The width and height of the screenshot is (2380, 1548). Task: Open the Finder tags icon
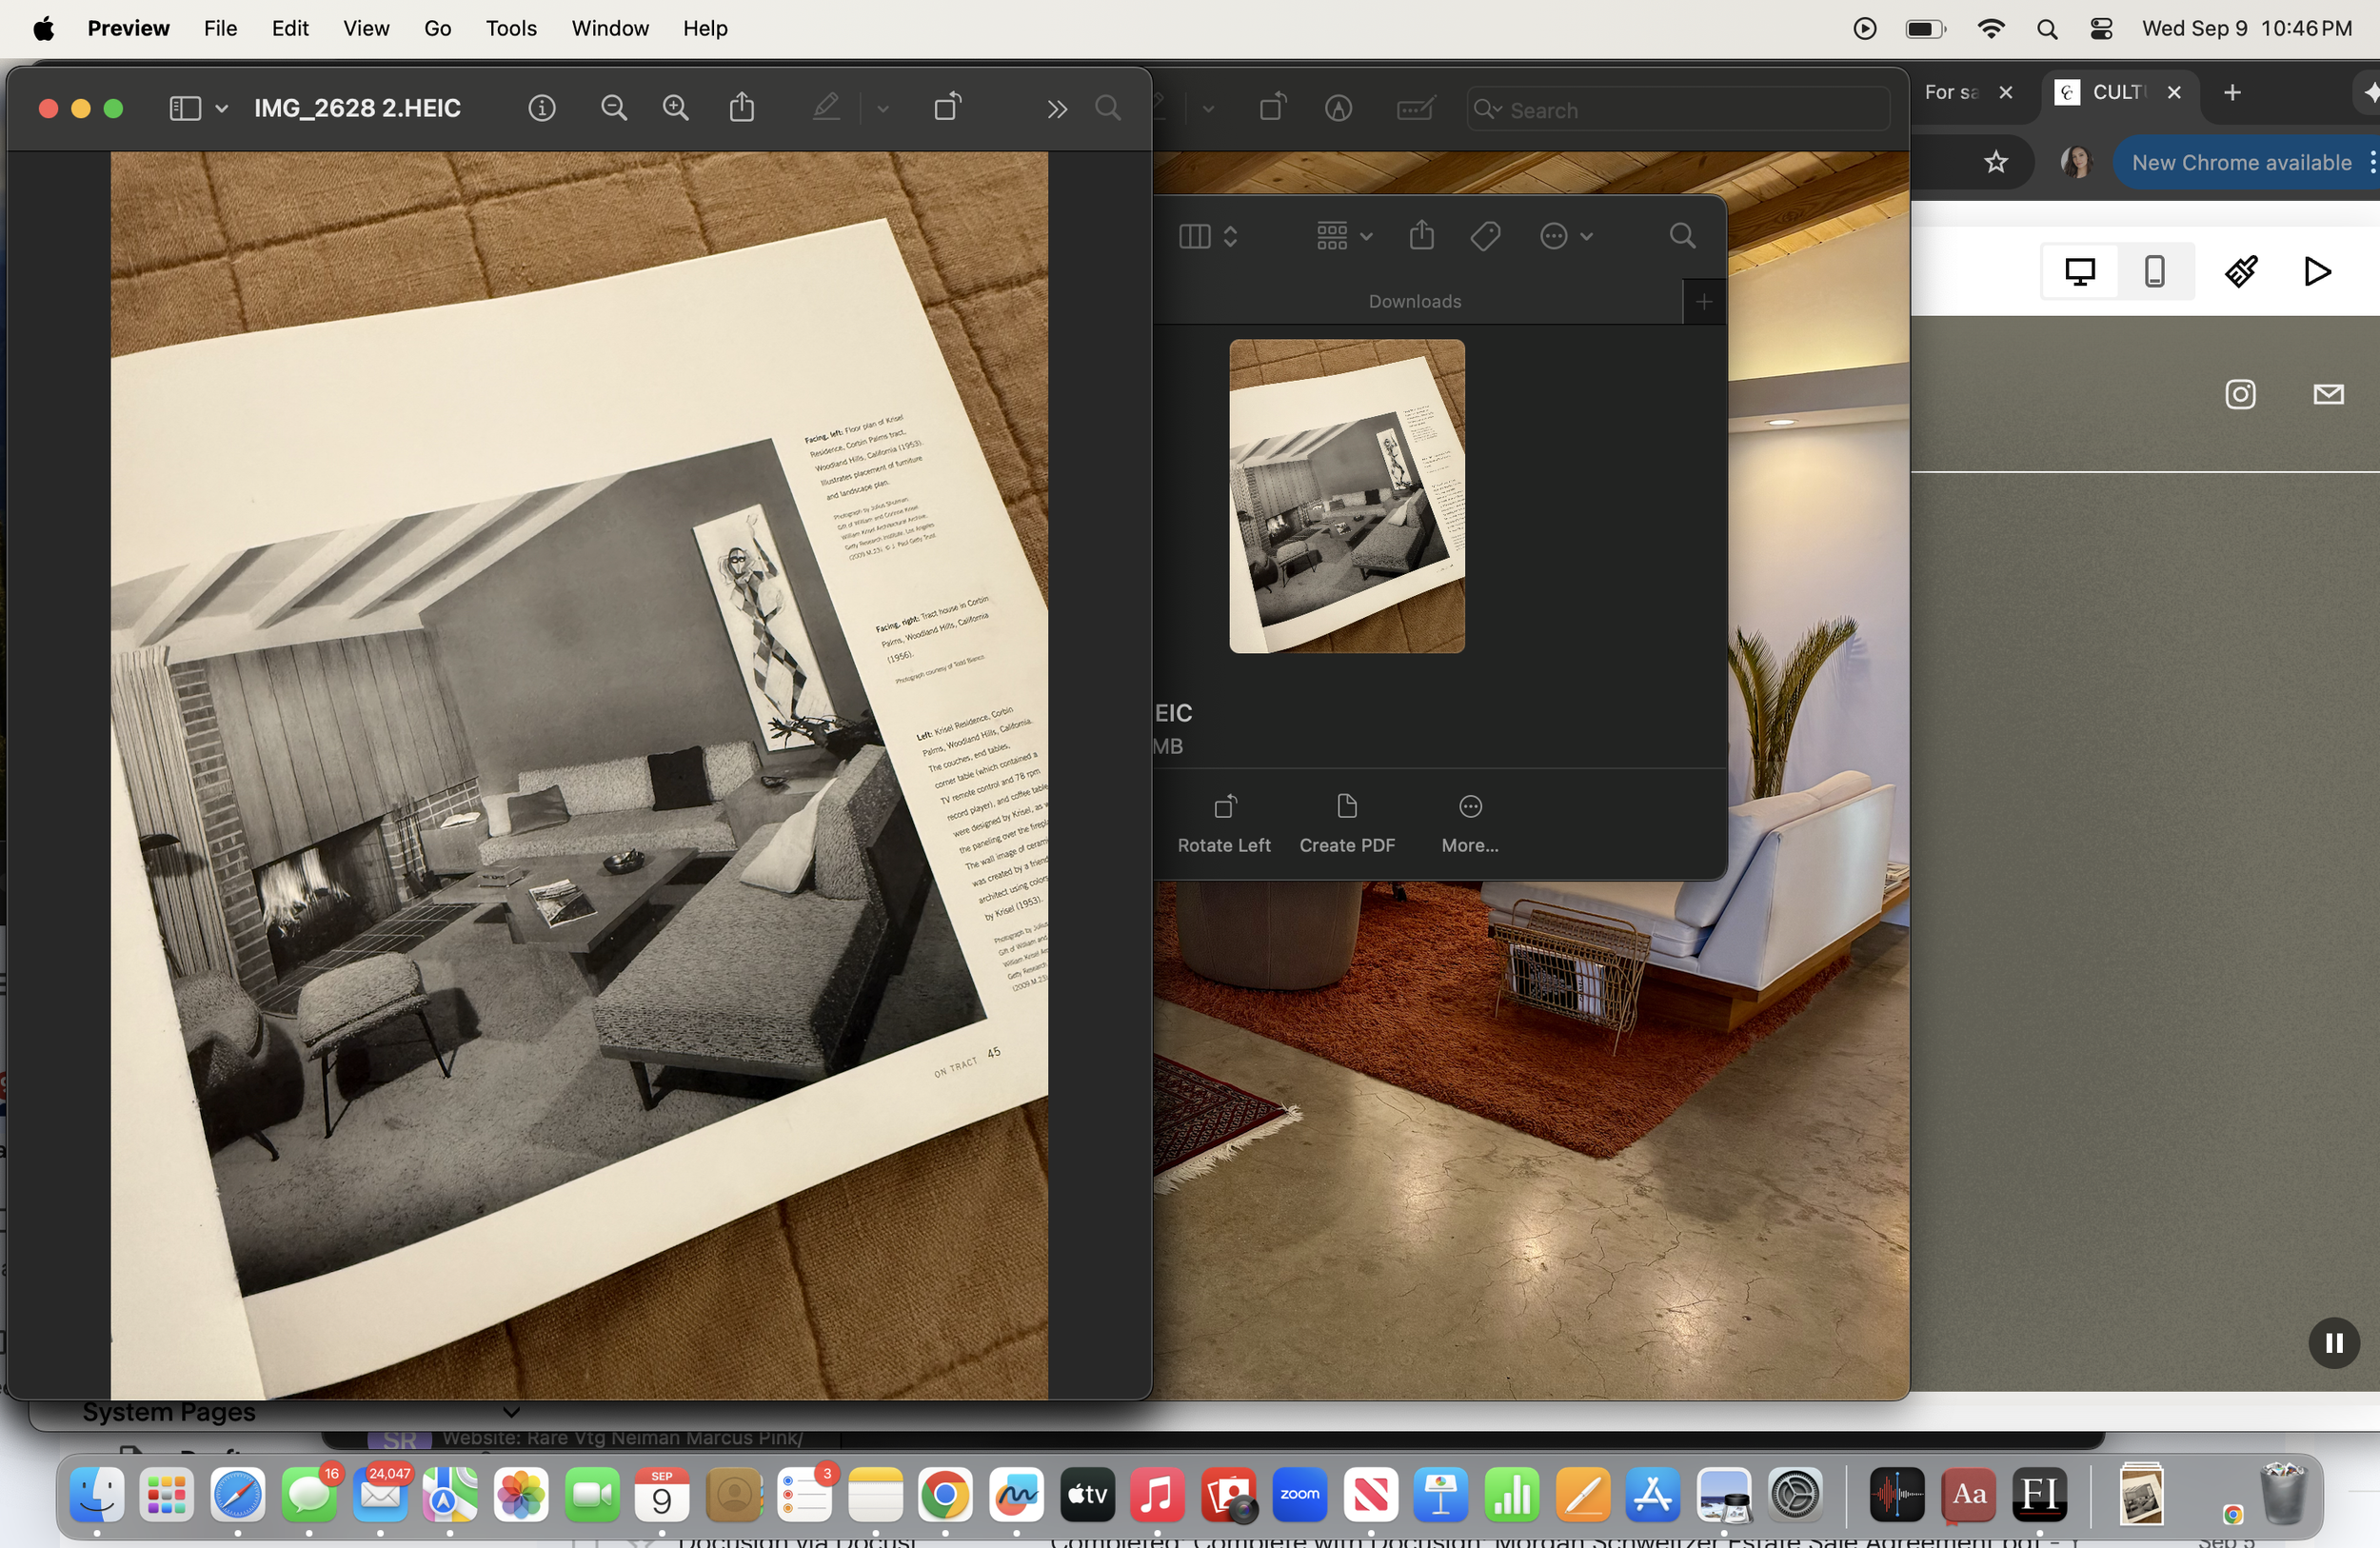[x=1485, y=236]
